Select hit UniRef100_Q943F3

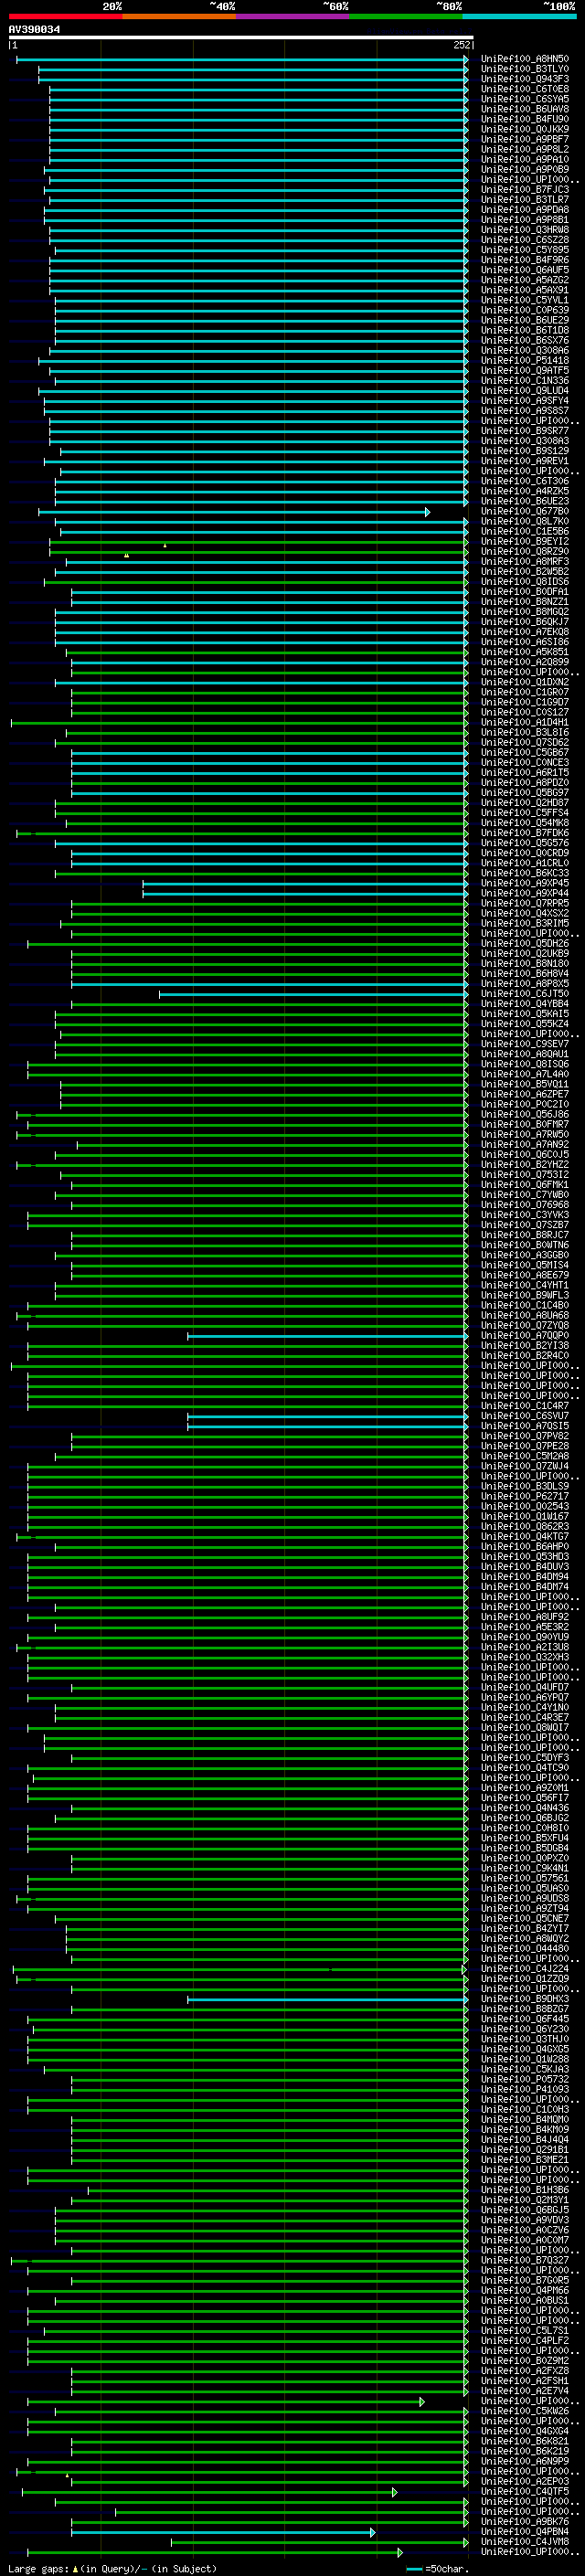(525, 79)
